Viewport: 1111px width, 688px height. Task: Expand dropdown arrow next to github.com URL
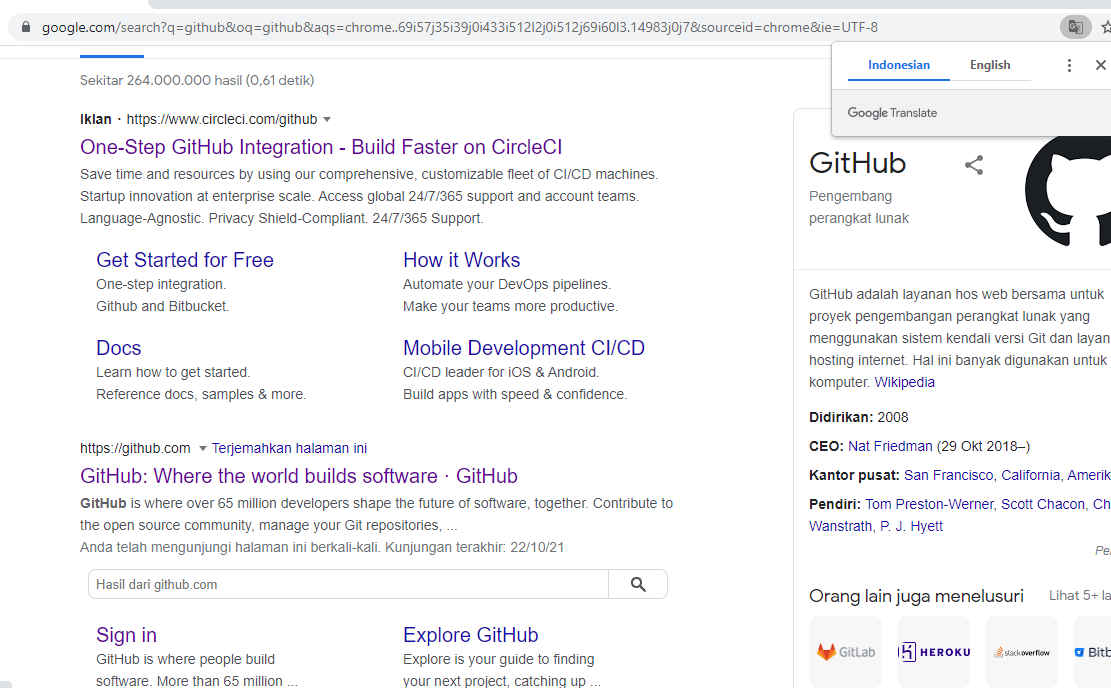[203, 449]
